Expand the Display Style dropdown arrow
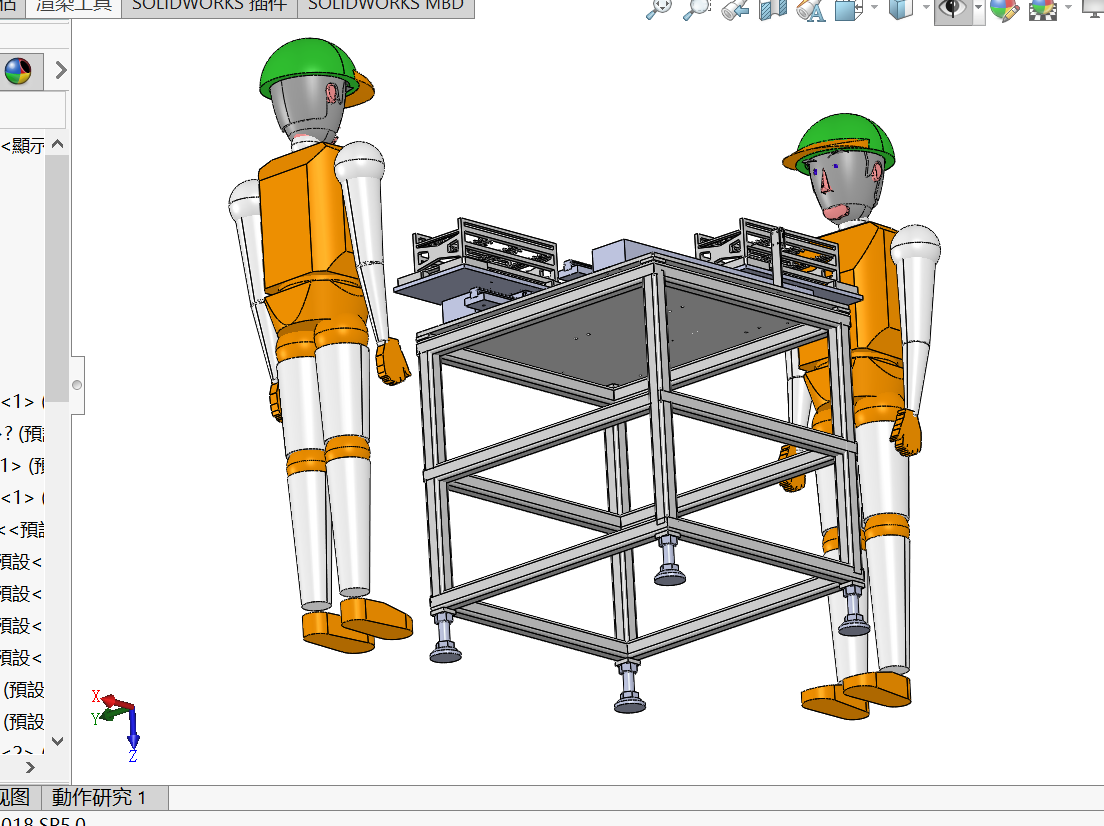The height and width of the screenshot is (826, 1104). (x=926, y=7)
